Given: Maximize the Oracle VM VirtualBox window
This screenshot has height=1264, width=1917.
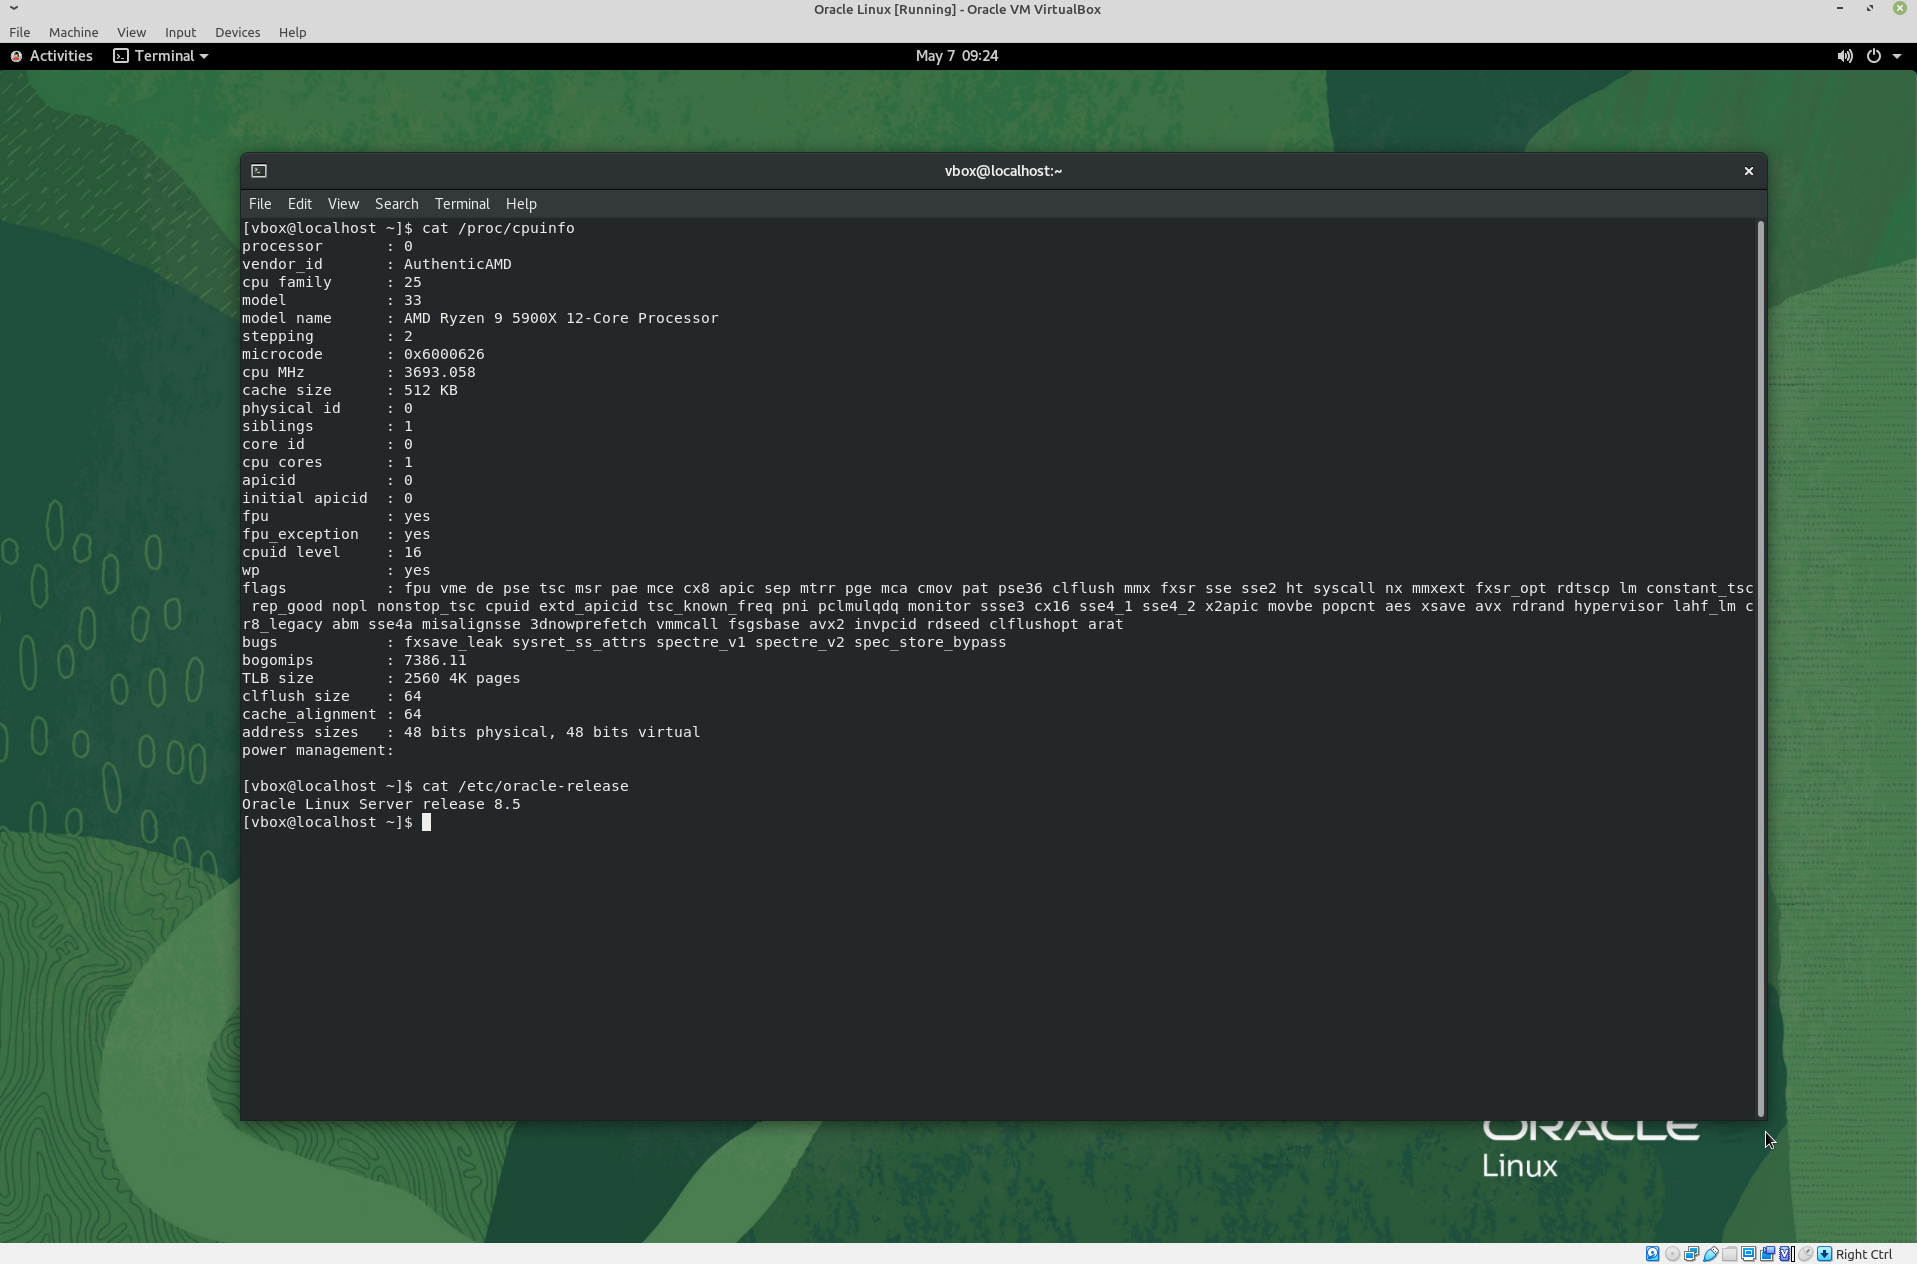Looking at the screenshot, I should (x=1870, y=9).
